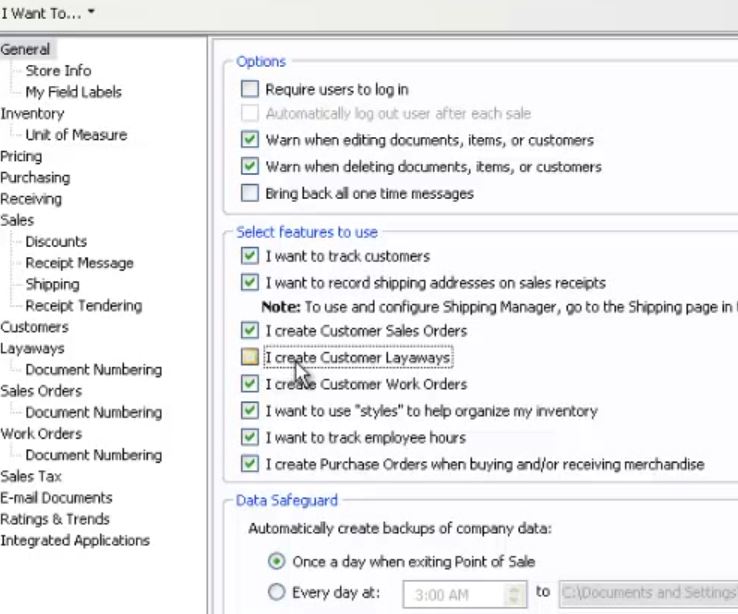Open Receipt Tendering preferences

pyautogui.click(x=83, y=305)
